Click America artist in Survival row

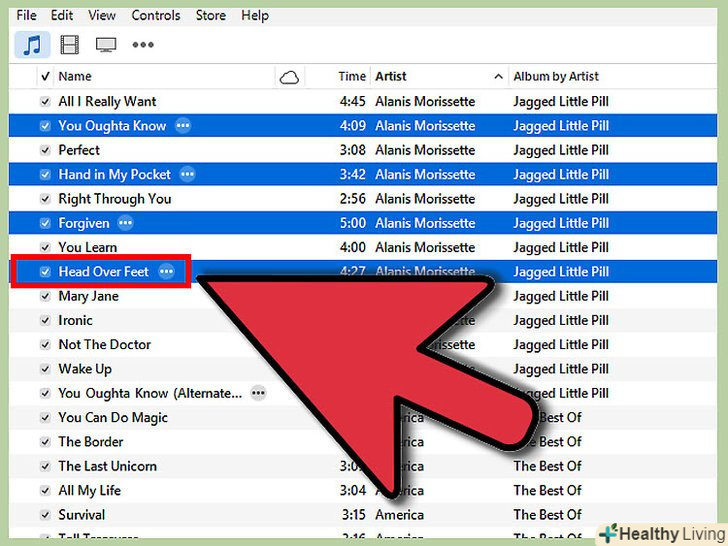pos(399,515)
